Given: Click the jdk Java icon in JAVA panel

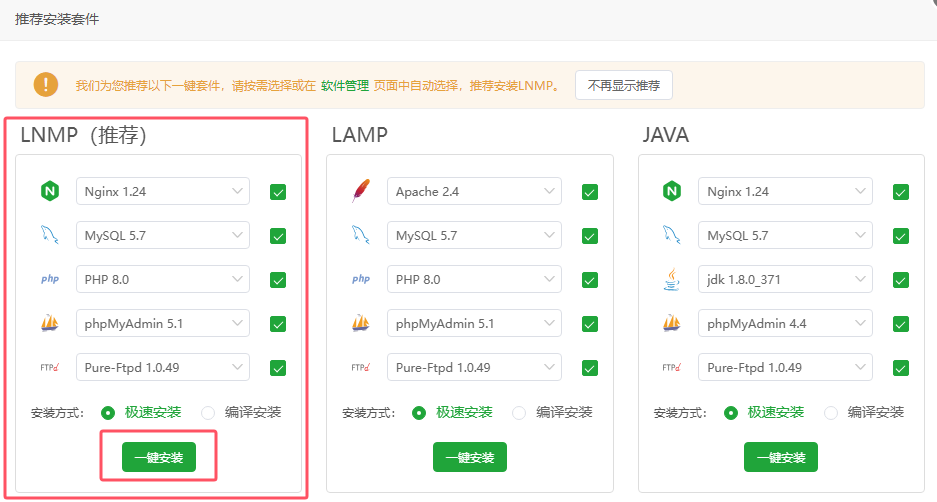Looking at the screenshot, I should tap(672, 280).
